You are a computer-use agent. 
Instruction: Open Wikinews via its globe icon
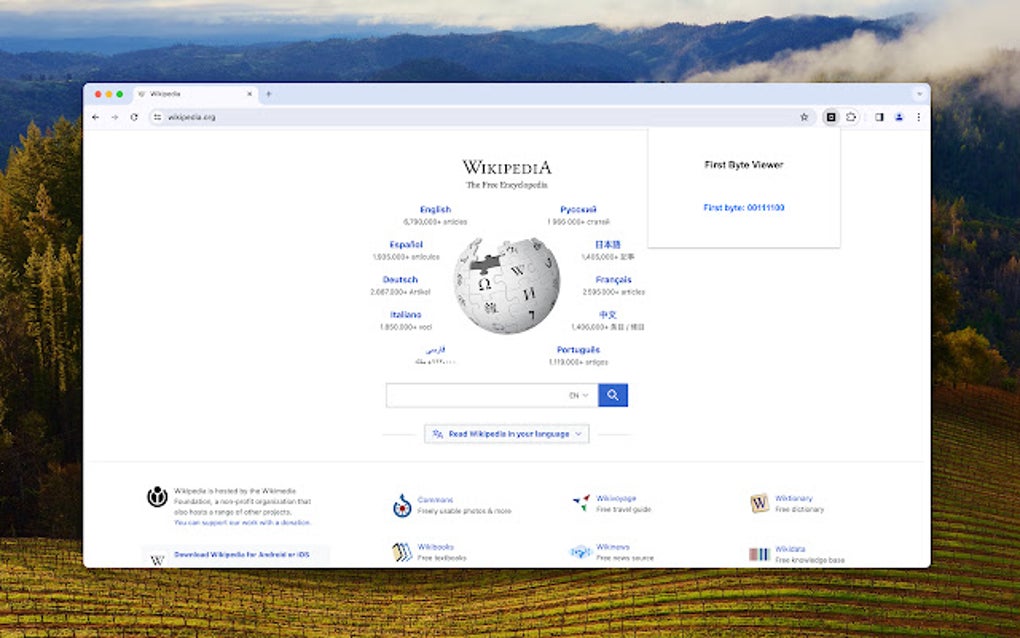click(x=580, y=551)
